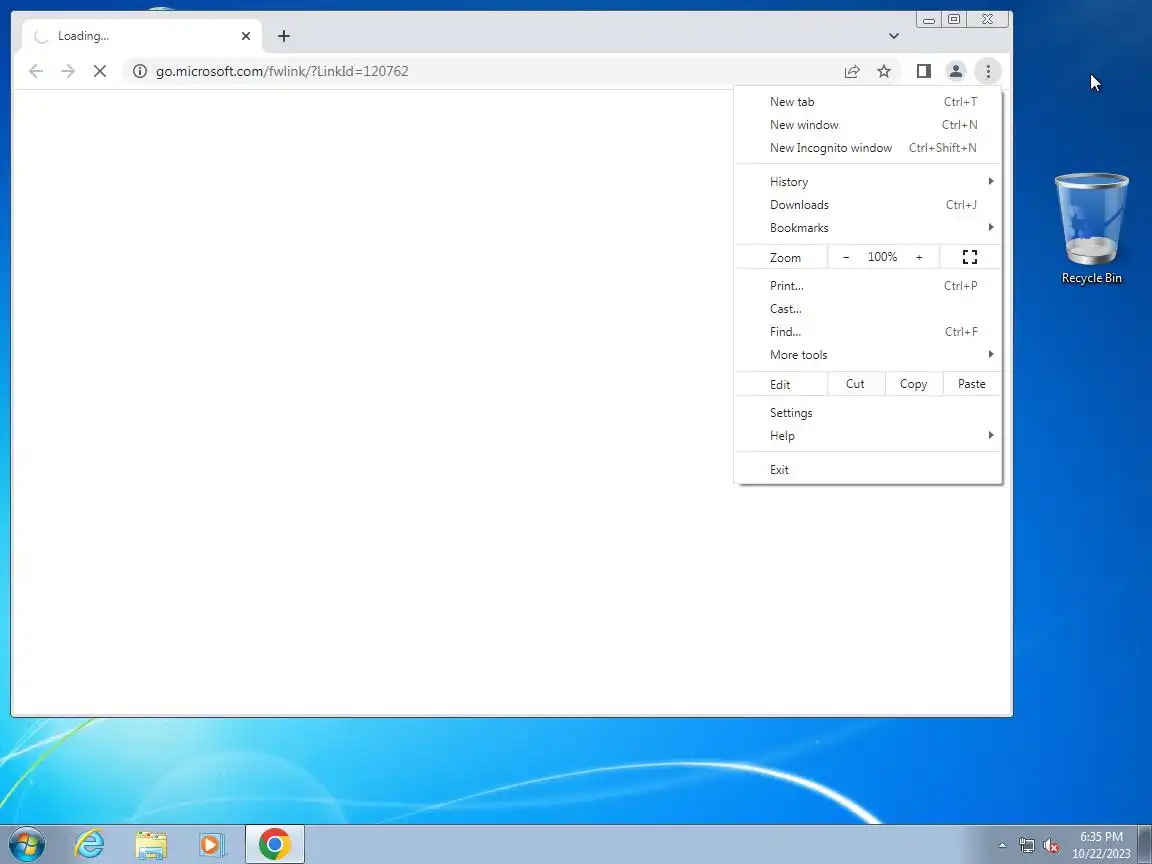Open a New Incognito window
The image size is (1152, 864).
868,148
